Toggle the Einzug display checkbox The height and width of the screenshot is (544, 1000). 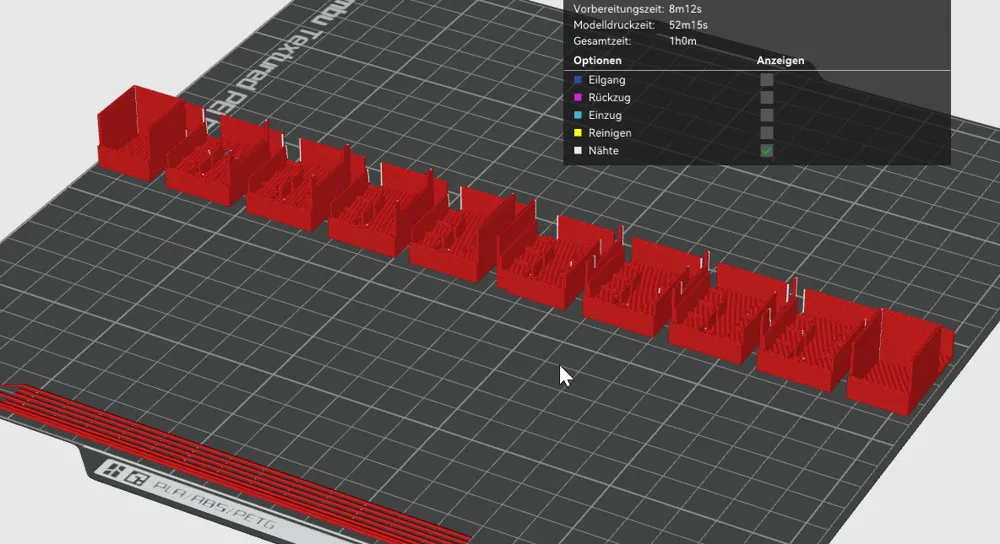pos(767,115)
